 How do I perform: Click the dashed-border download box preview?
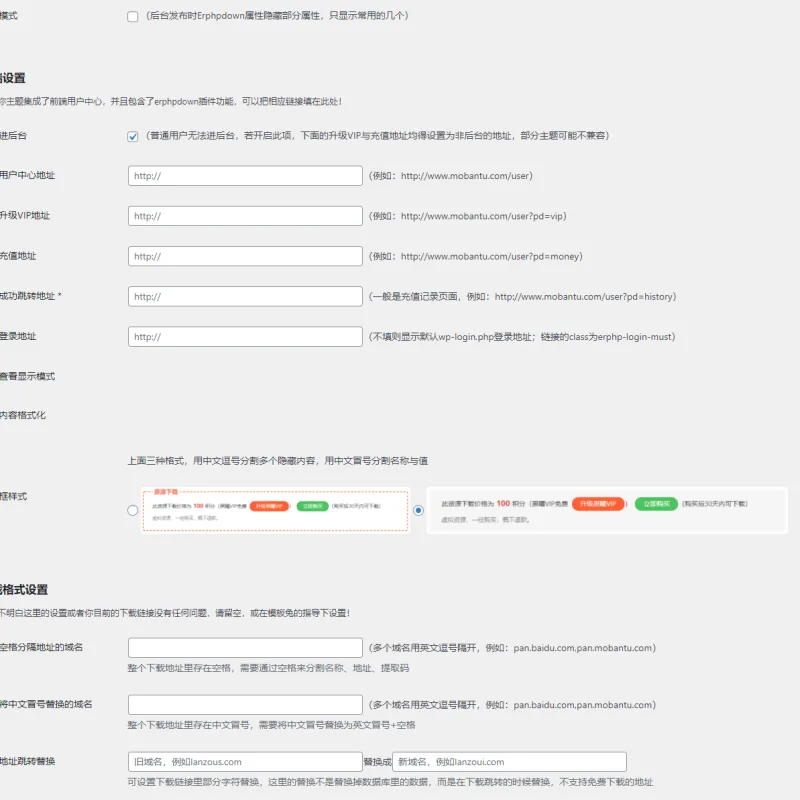[276, 510]
